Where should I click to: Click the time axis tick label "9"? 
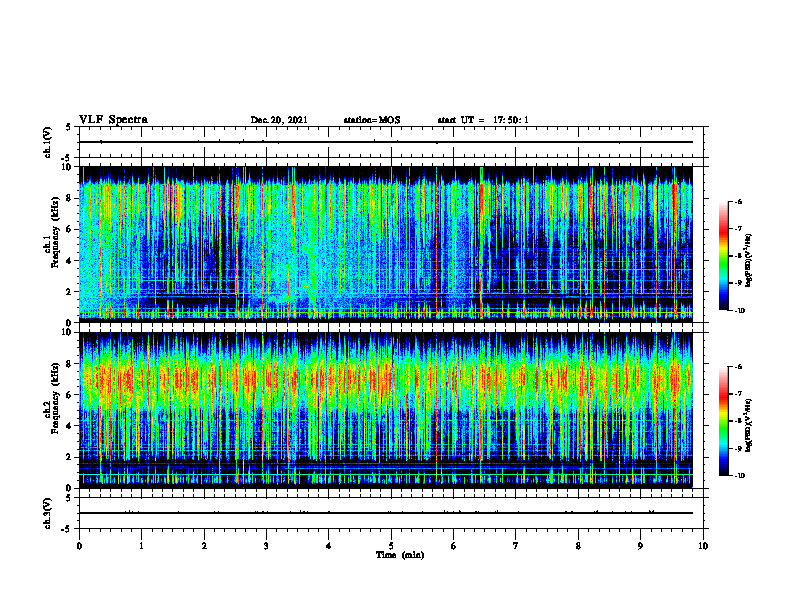tap(640, 546)
